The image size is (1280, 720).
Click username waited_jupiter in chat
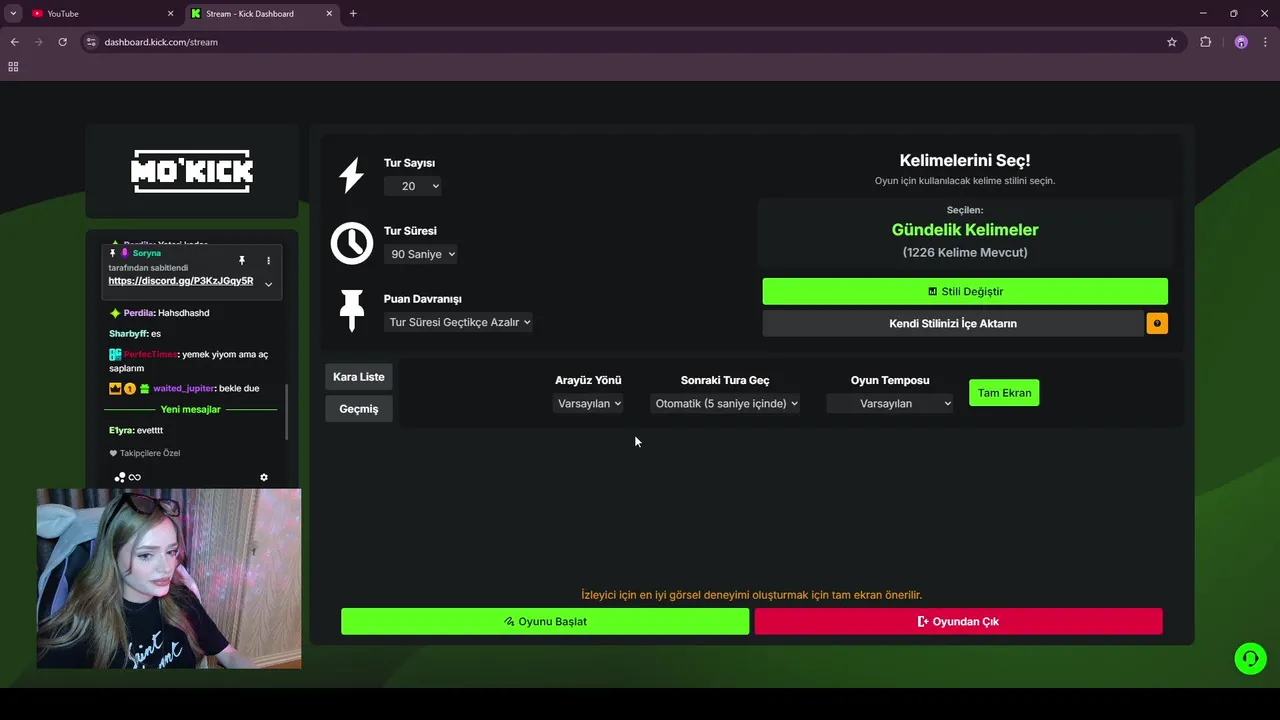coord(184,388)
